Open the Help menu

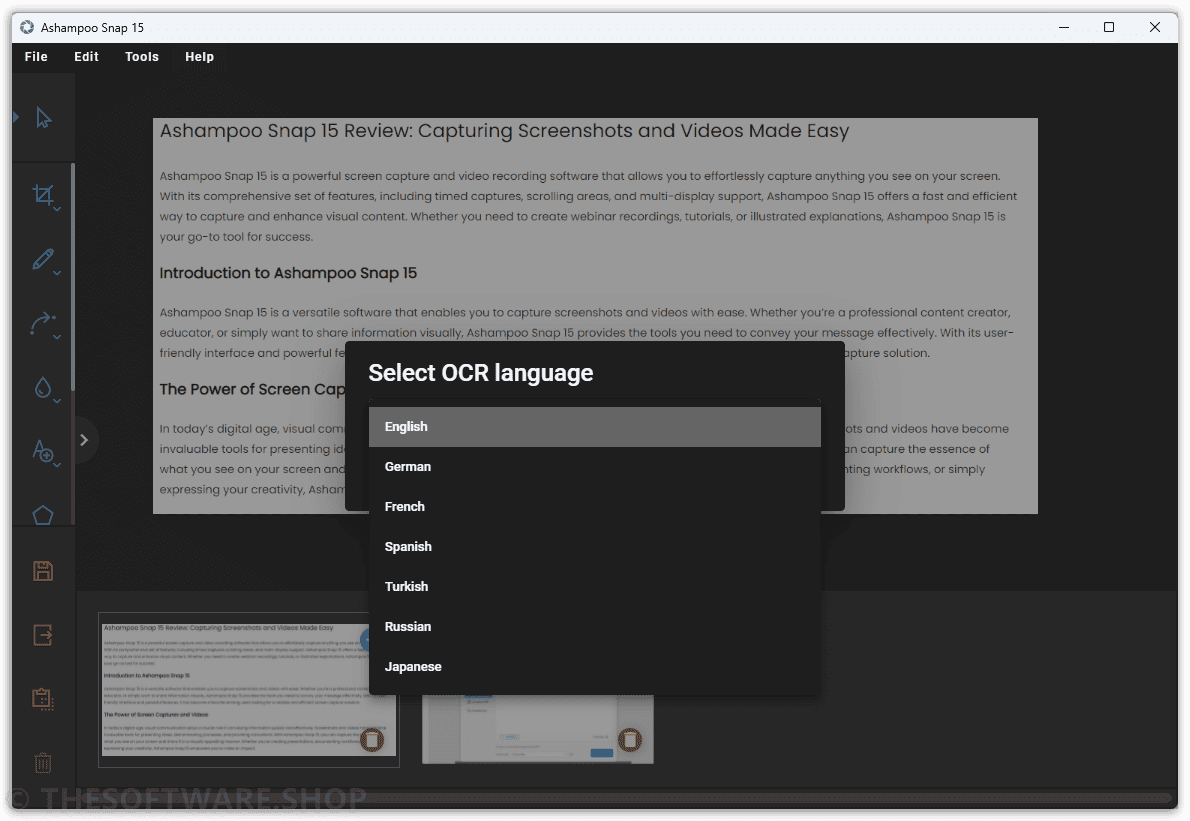[x=200, y=57]
